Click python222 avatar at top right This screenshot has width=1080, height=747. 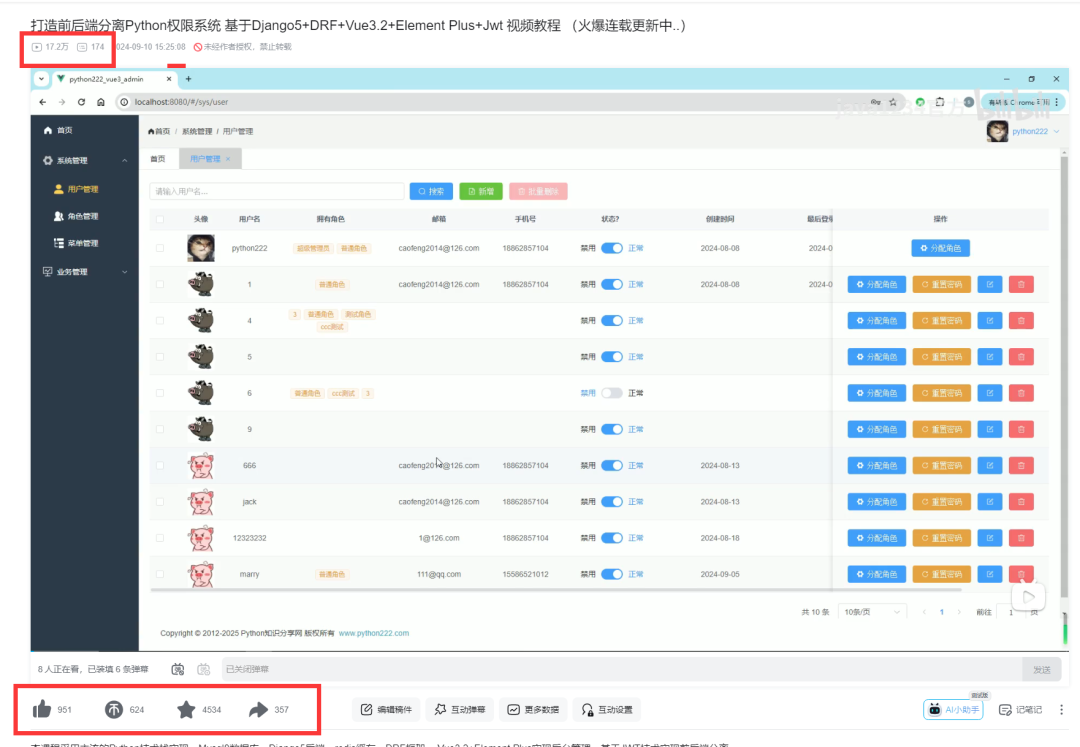pyautogui.click(x=997, y=131)
